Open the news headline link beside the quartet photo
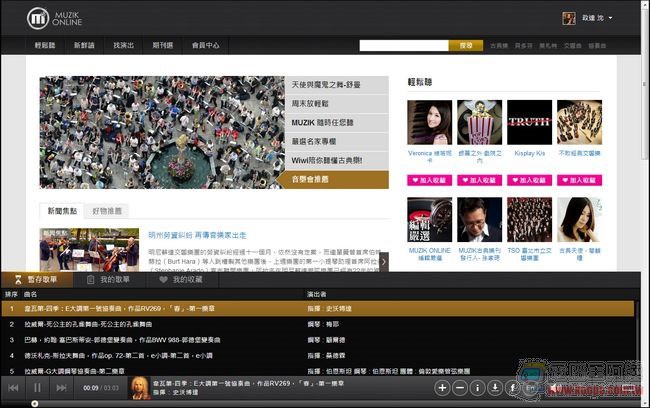The height and width of the screenshot is (408, 650). point(197,236)
